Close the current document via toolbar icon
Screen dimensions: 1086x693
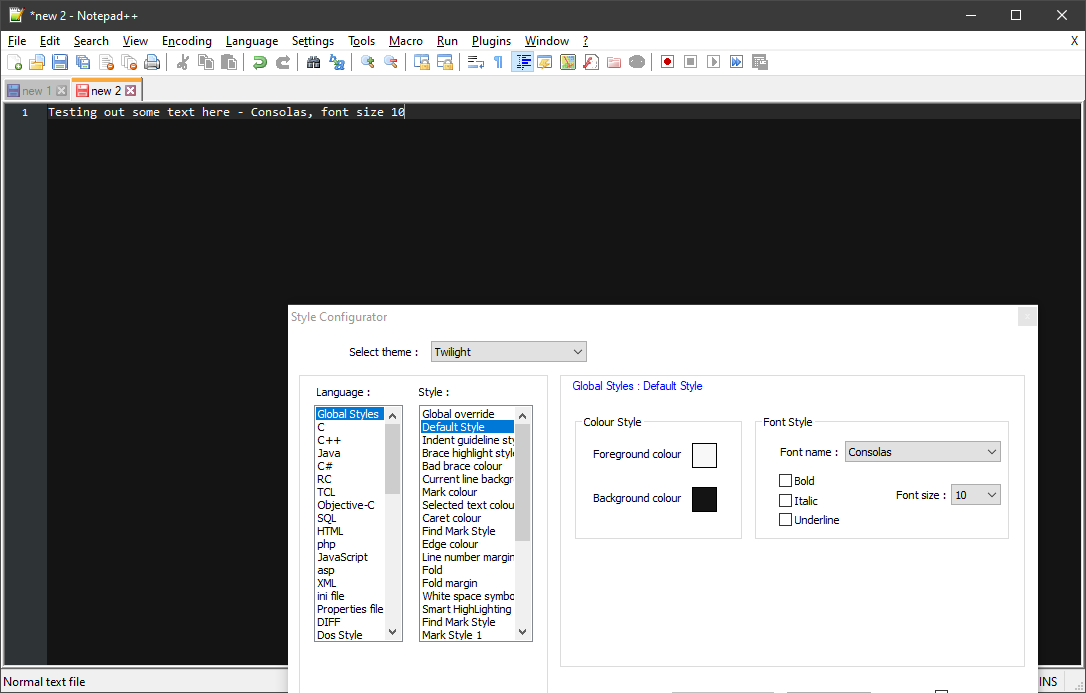pos(106,62)
